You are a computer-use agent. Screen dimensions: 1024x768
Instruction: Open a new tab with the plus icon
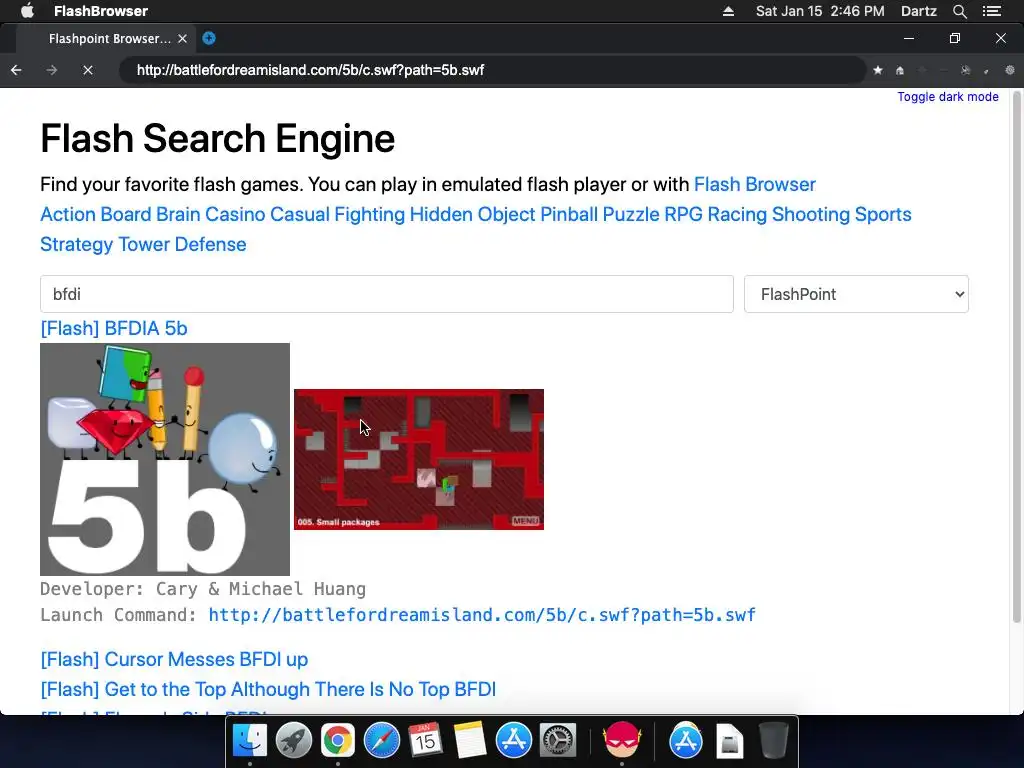coord(209,39)
